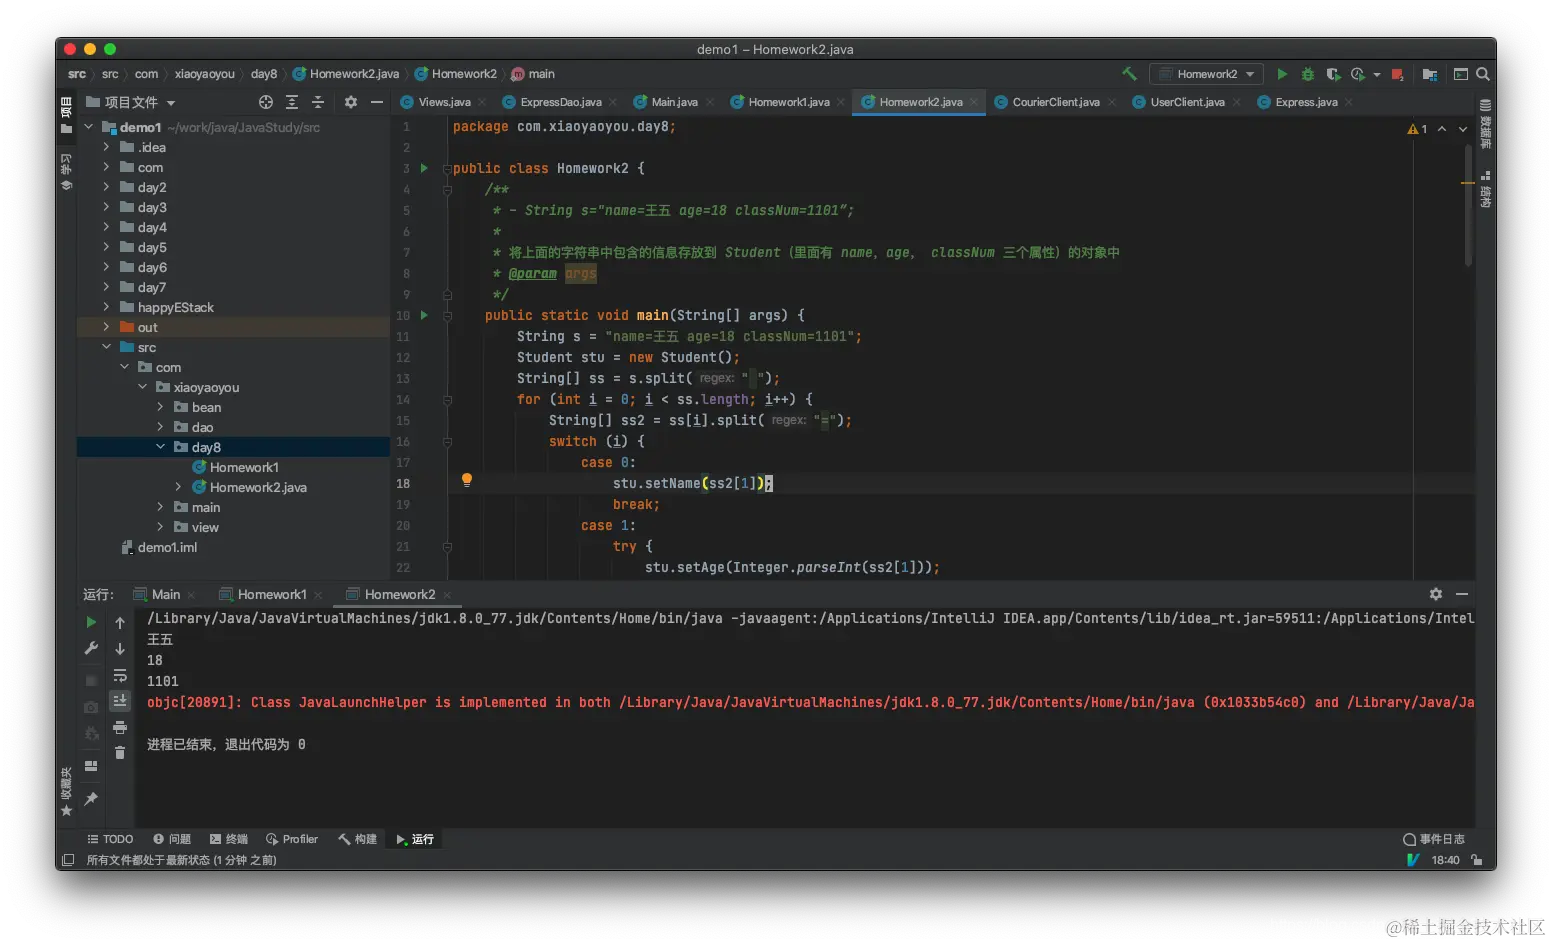Click the locate-file target icon in project panel
This screenshot has height=944, width=1552.
click(x=266, y=102)
